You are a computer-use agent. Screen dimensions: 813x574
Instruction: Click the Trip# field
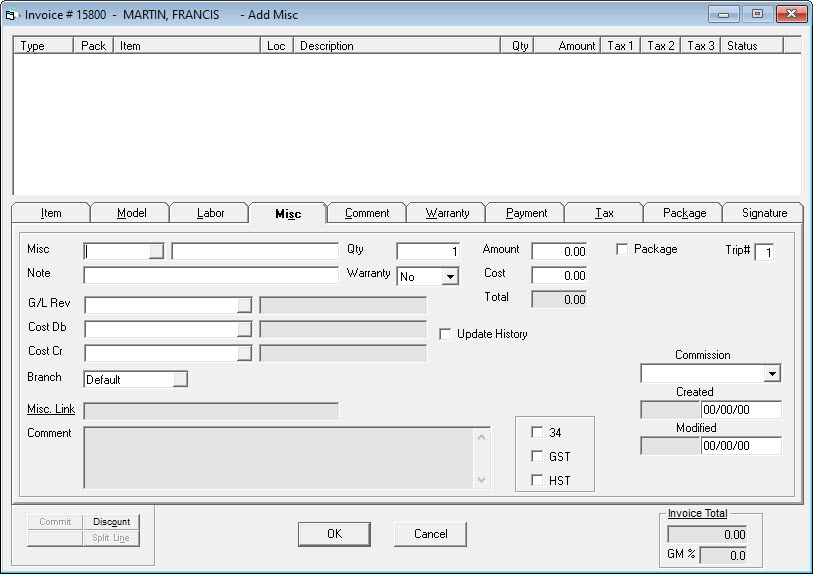(764, 253)
